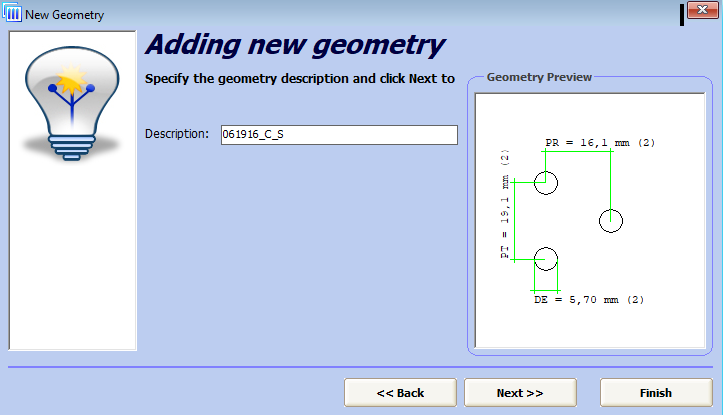The image size is (723, 415).
Task: Proceed using the Next >> button
Action: tap(520, 393)
